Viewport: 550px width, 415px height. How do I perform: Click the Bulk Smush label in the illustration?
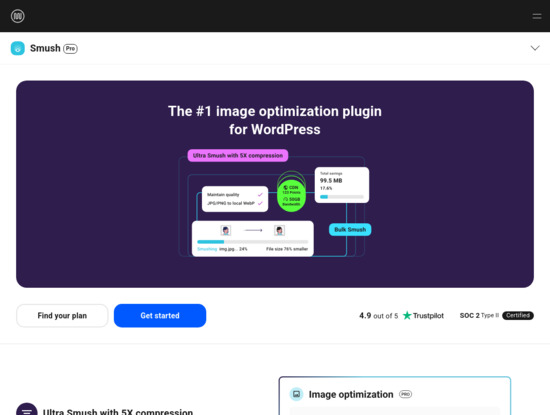coord(350,229)
